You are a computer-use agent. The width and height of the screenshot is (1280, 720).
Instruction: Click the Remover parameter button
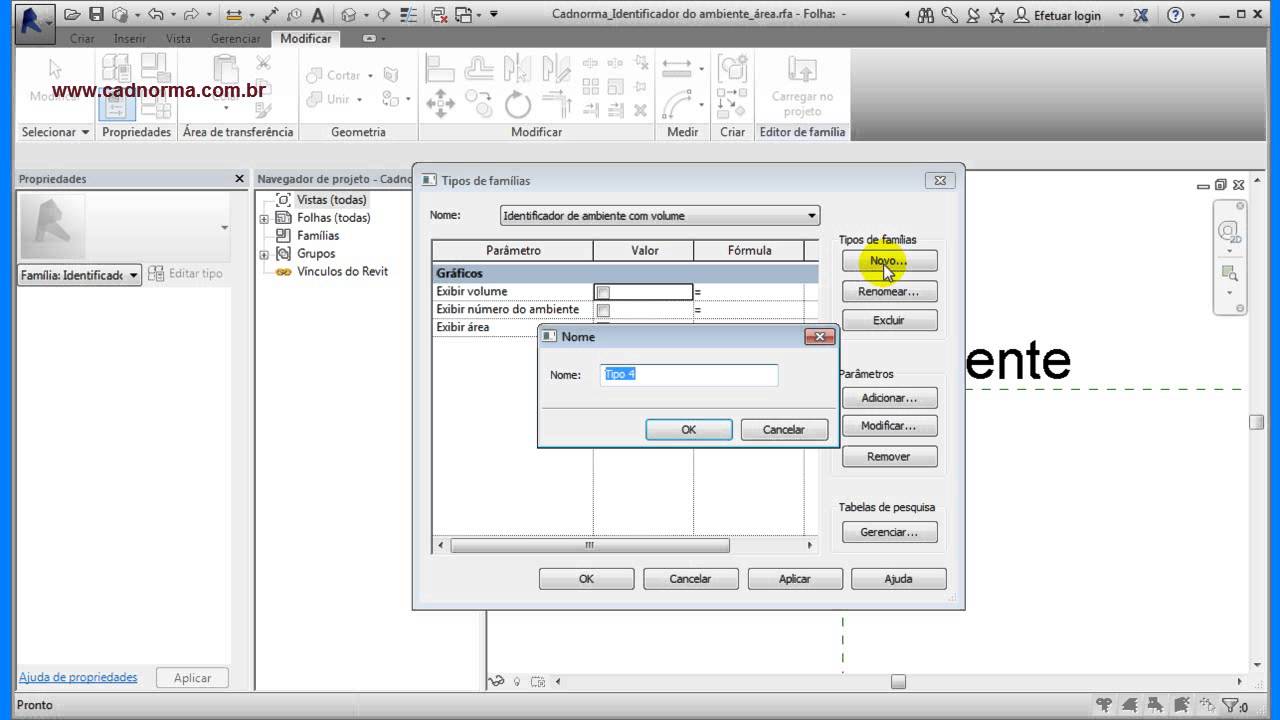[889, 456]
